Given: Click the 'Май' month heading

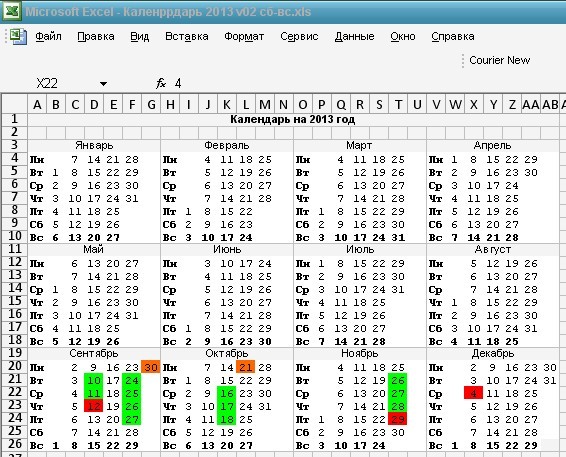Looking at the screenshot, I should point(93,249).
